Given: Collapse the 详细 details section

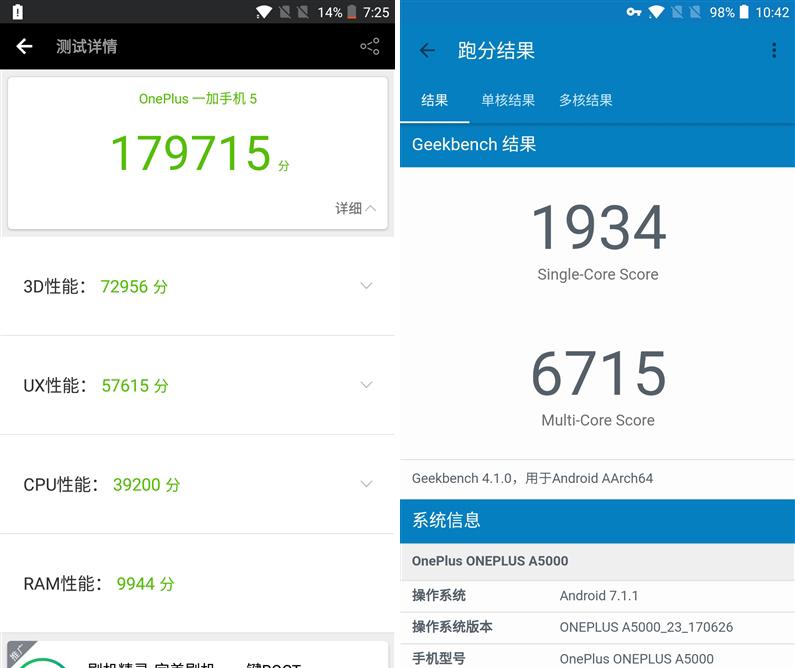Looking at the screenshot, I should (355, 208).
